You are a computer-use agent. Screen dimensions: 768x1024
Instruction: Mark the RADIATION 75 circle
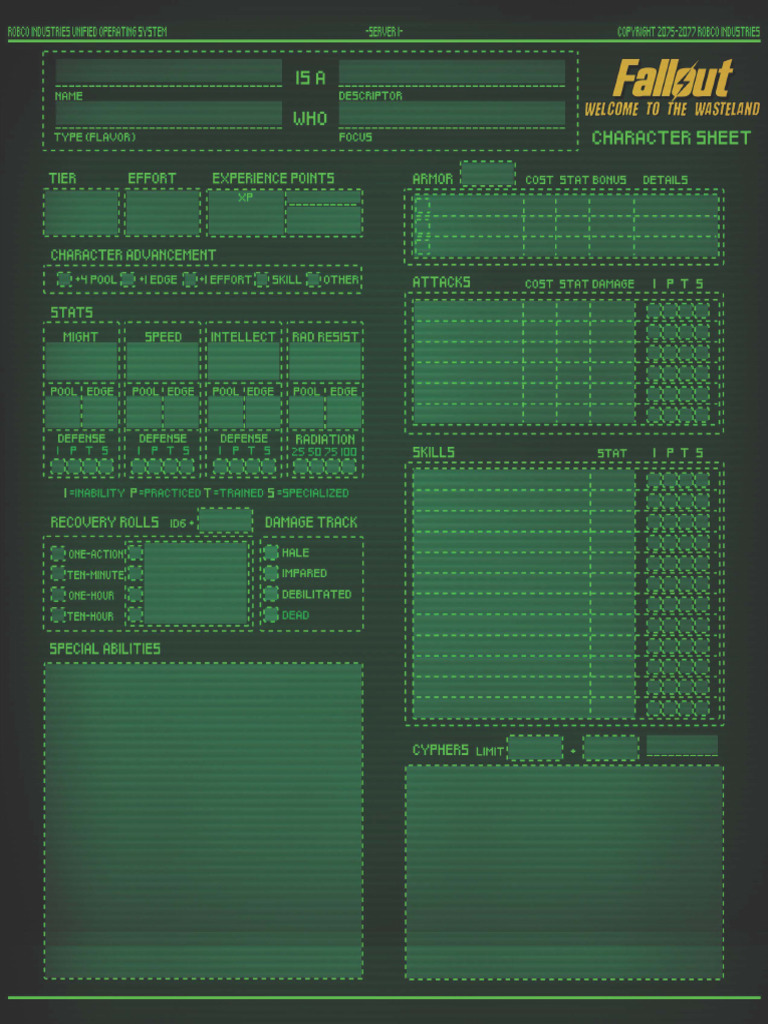[332, 466]
